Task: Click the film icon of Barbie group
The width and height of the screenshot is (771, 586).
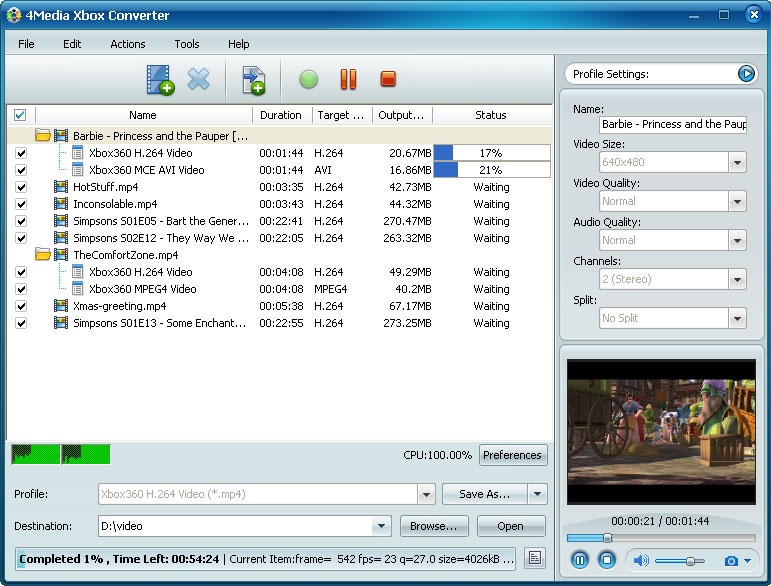Action: click(x=61, y=135)
